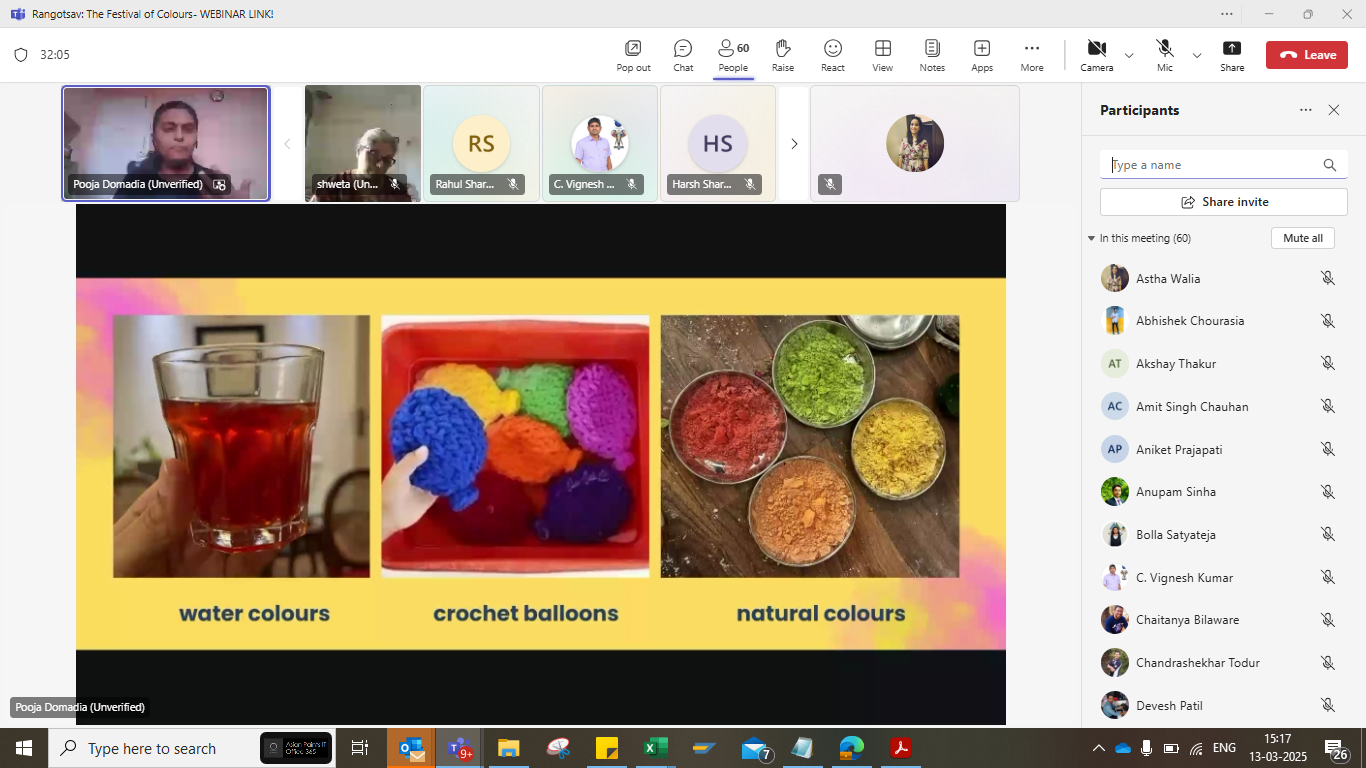Toggle the Camera on
The image size is (1366, 768).
(x=1096, y=54)
